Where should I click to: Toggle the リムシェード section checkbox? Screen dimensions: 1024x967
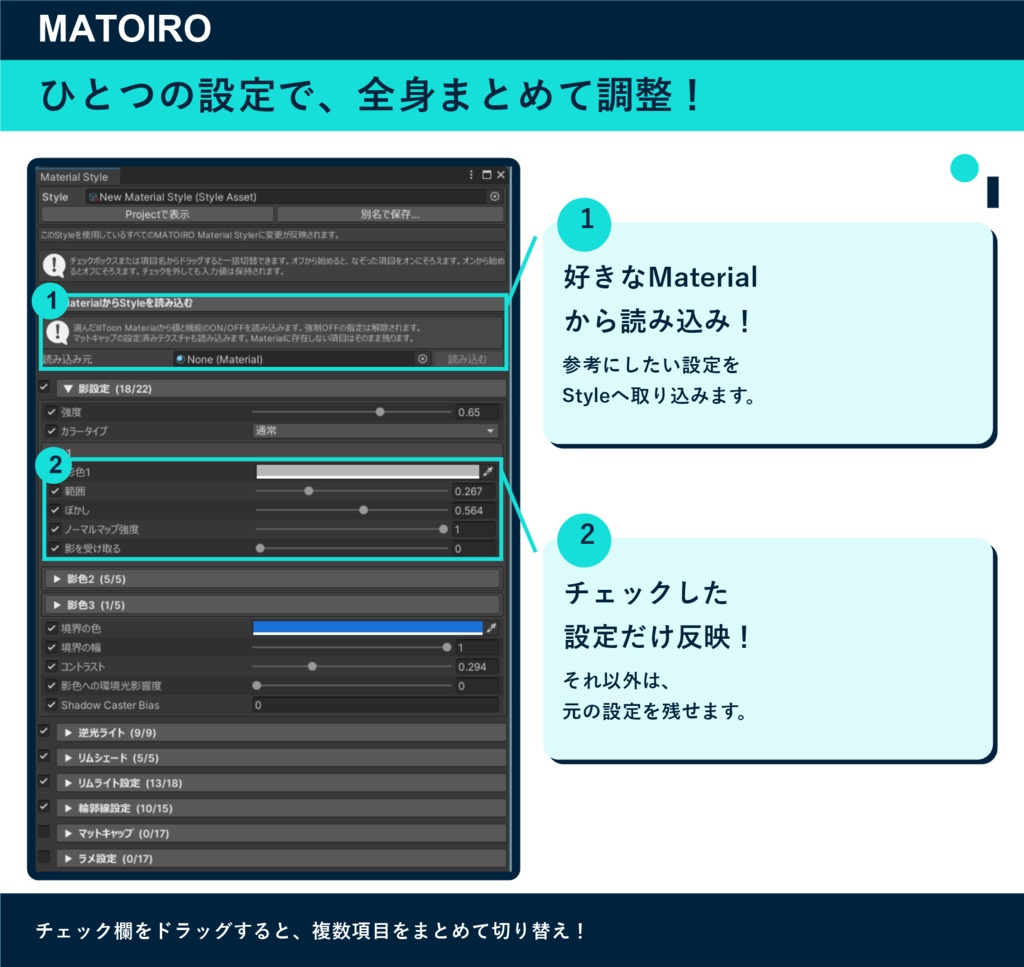tap(44, 757)
